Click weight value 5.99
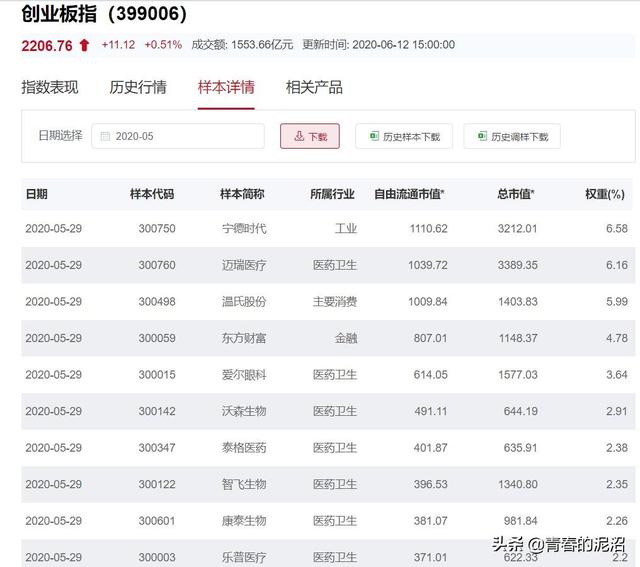 pyautogui.click(x=617, y=302)
